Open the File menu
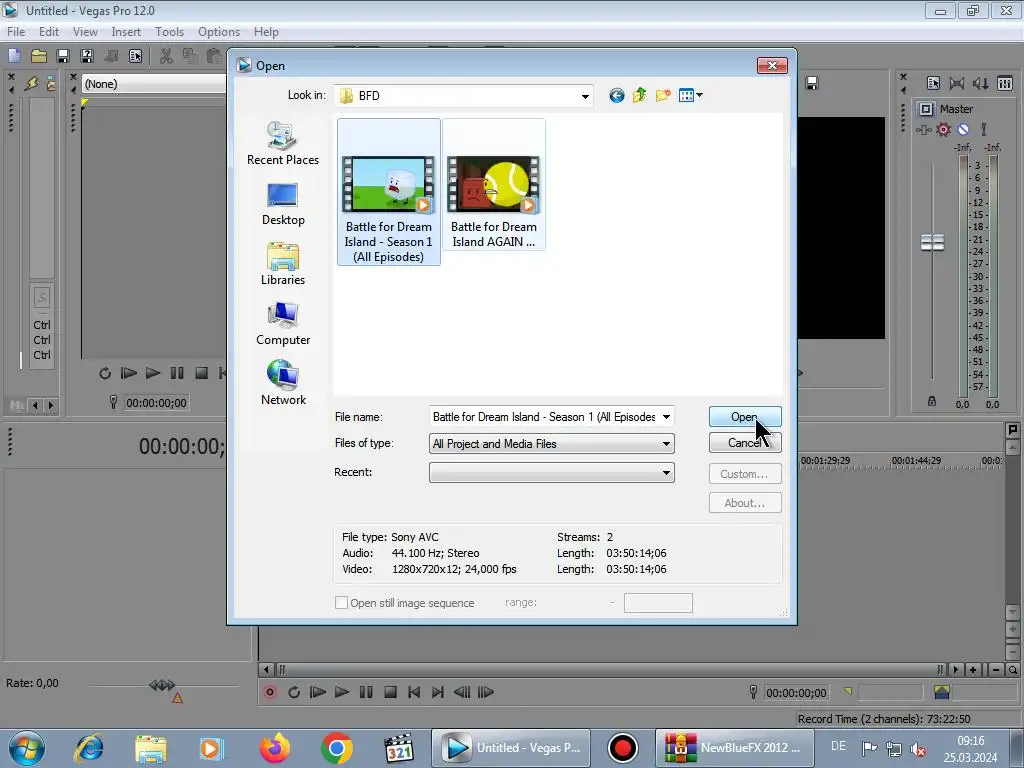This screenshot has height=768, width=1024. (x=16, y=32)
